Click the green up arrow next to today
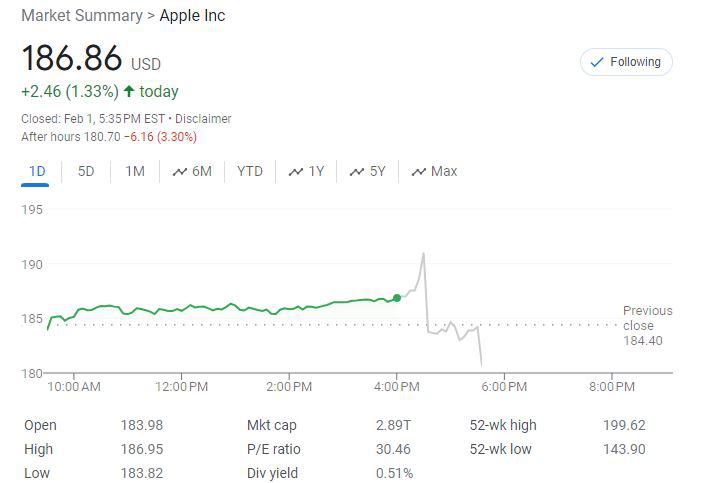Image resolution: width=703 pixels, height=483 pixels. 129,91
